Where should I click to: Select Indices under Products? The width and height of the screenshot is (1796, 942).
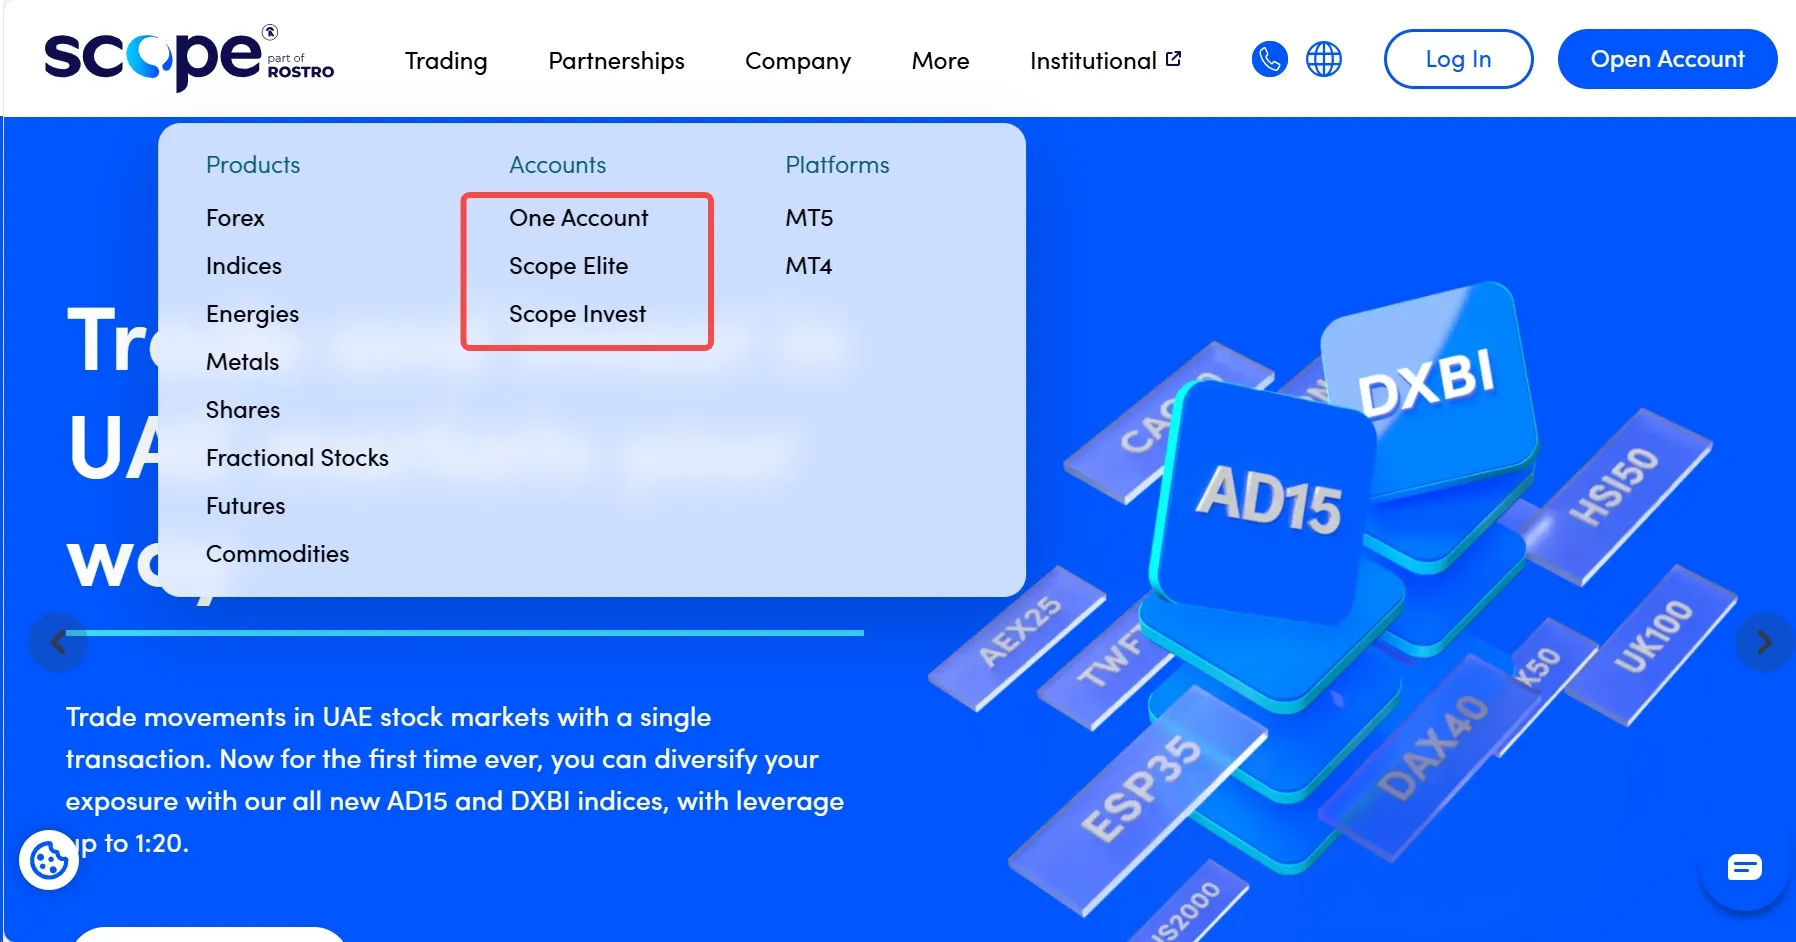[x=244, y=266]
